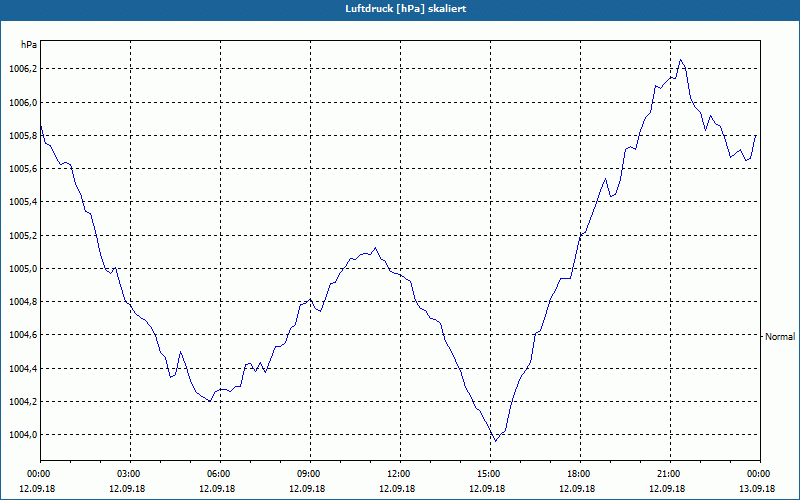The width and height of the screenshot is (800, 500).
Task: Click the 'Normal' label beside the chart
Action: click(780, 337)
